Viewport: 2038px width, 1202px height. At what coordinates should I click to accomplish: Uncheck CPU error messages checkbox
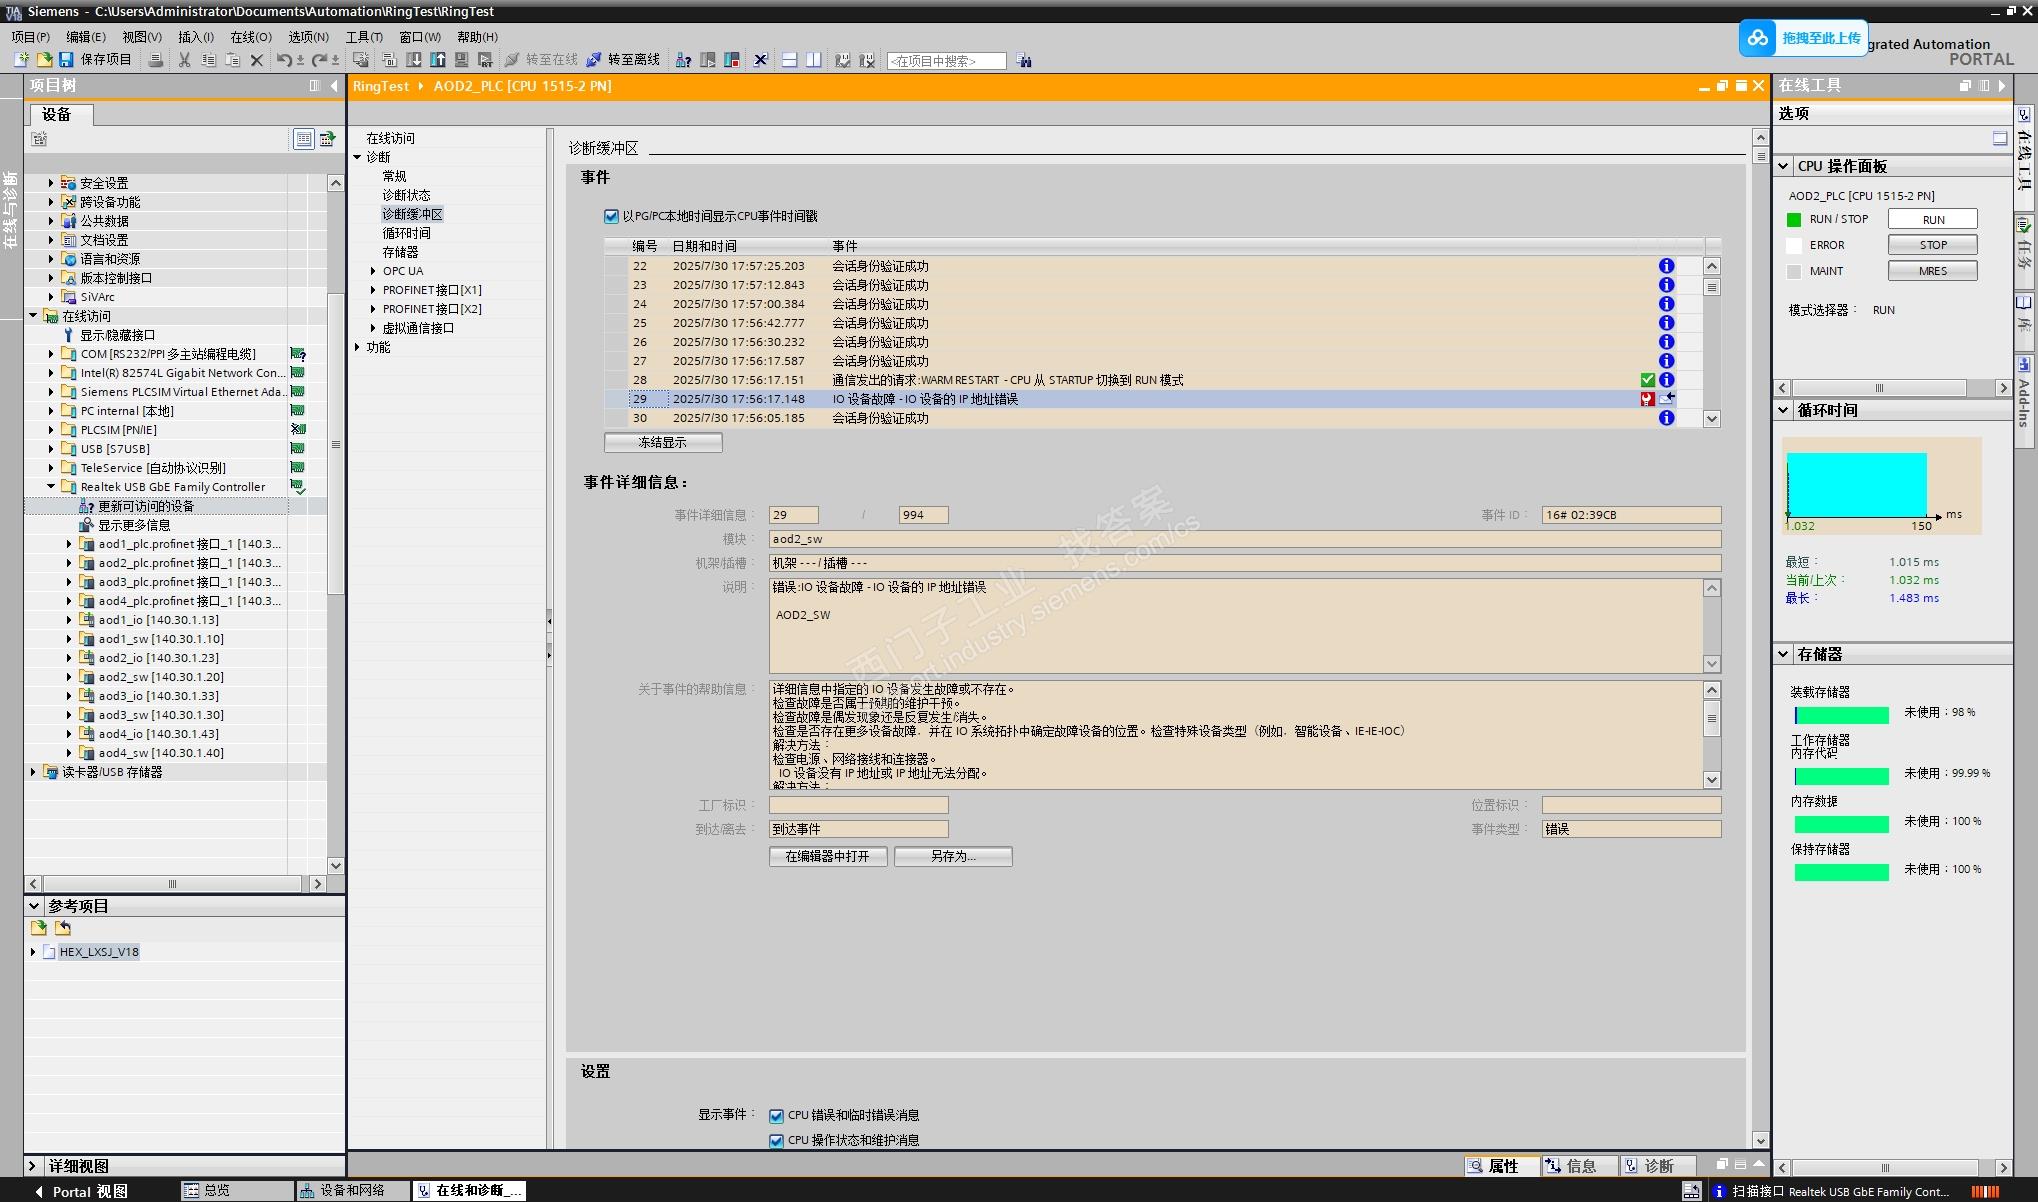pyautogui.click(x=776, y=1116)
